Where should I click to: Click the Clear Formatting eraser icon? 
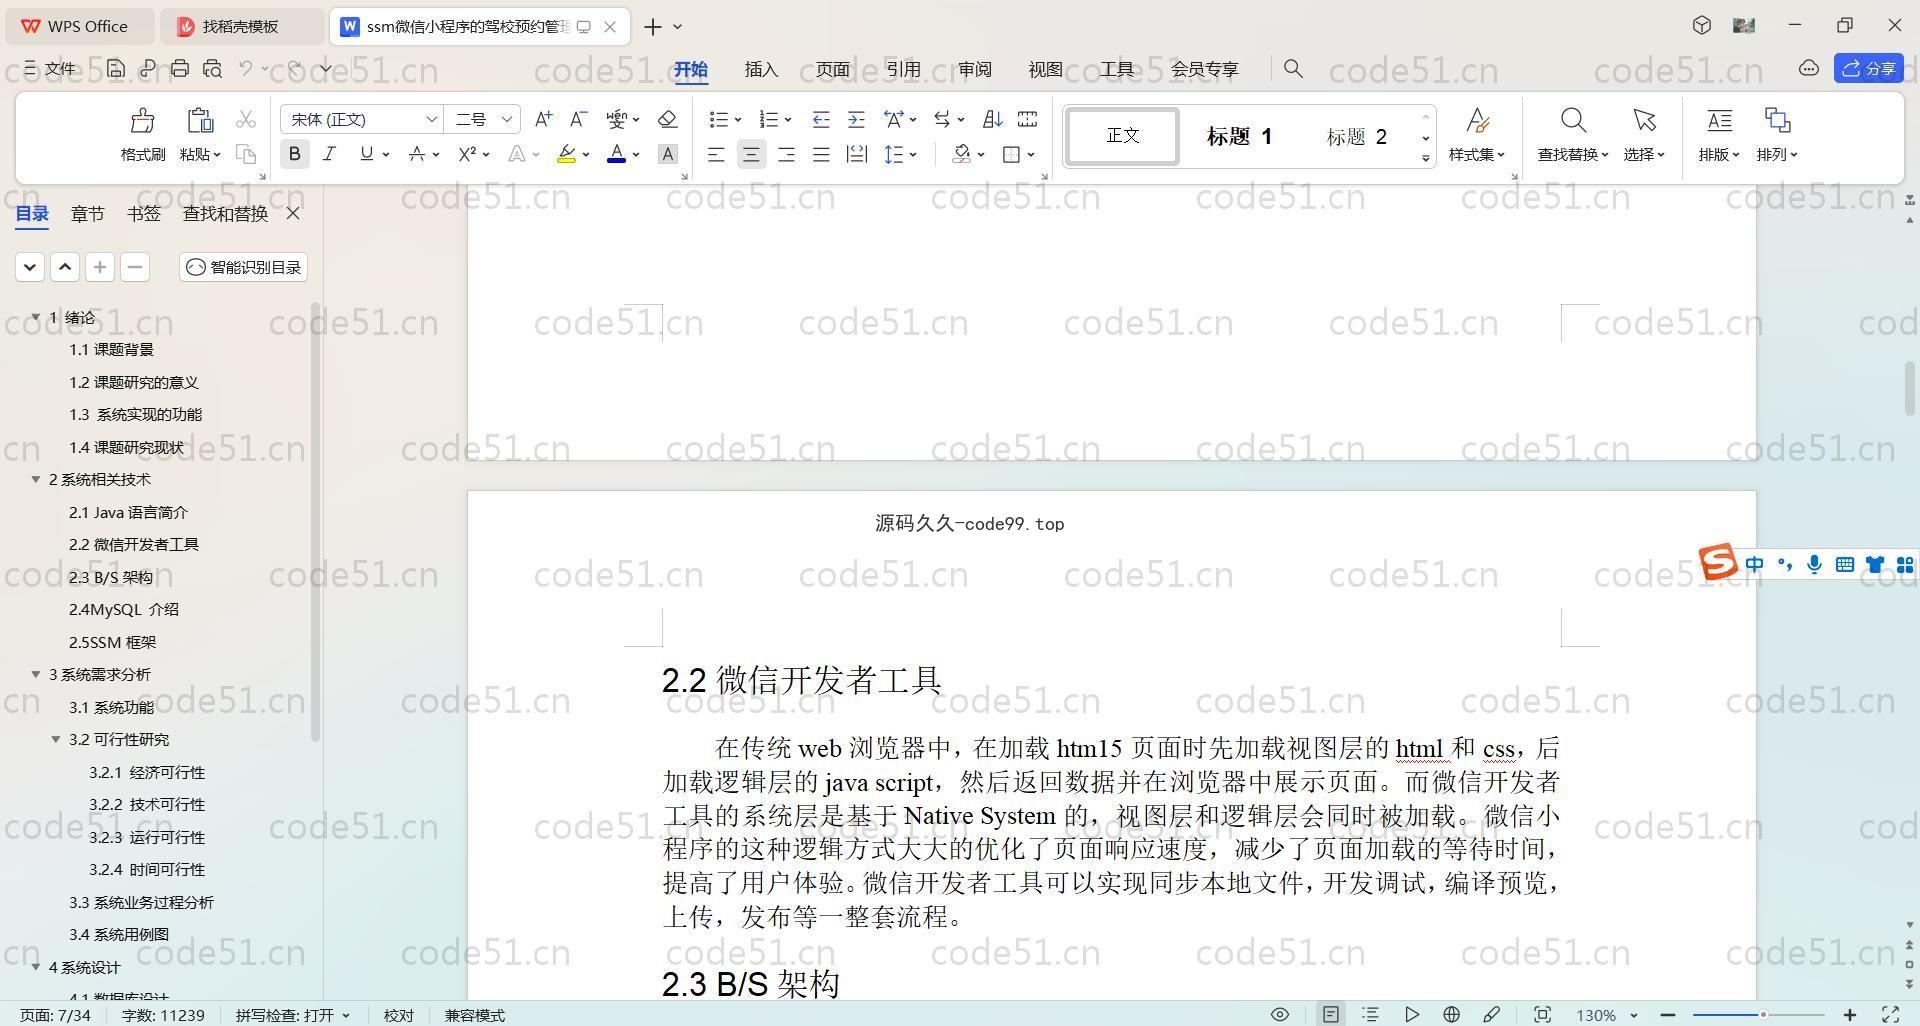[667, 119]
